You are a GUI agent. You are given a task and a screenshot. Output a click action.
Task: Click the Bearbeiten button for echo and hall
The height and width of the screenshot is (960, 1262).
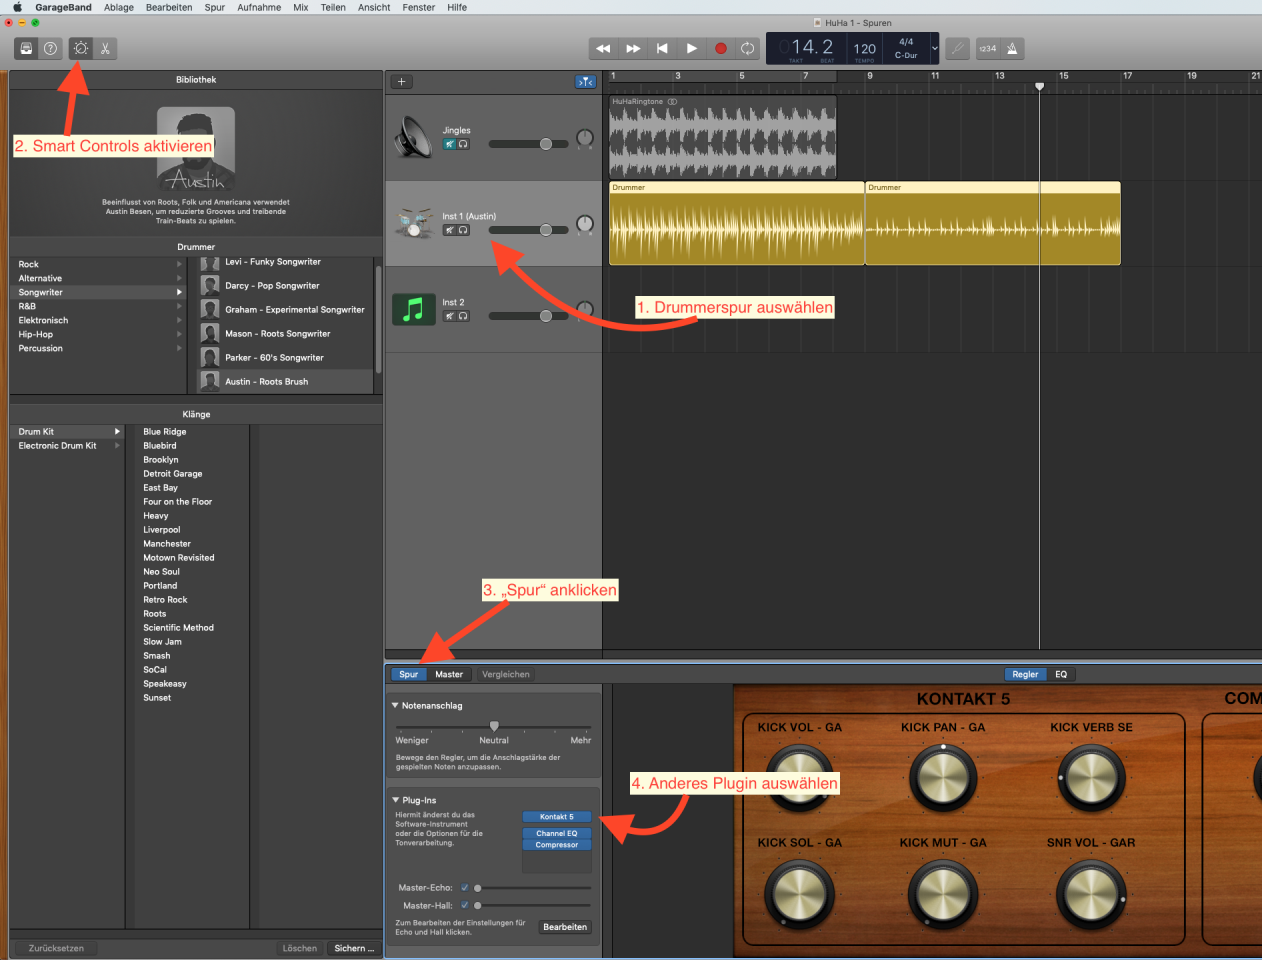(565, 927)
